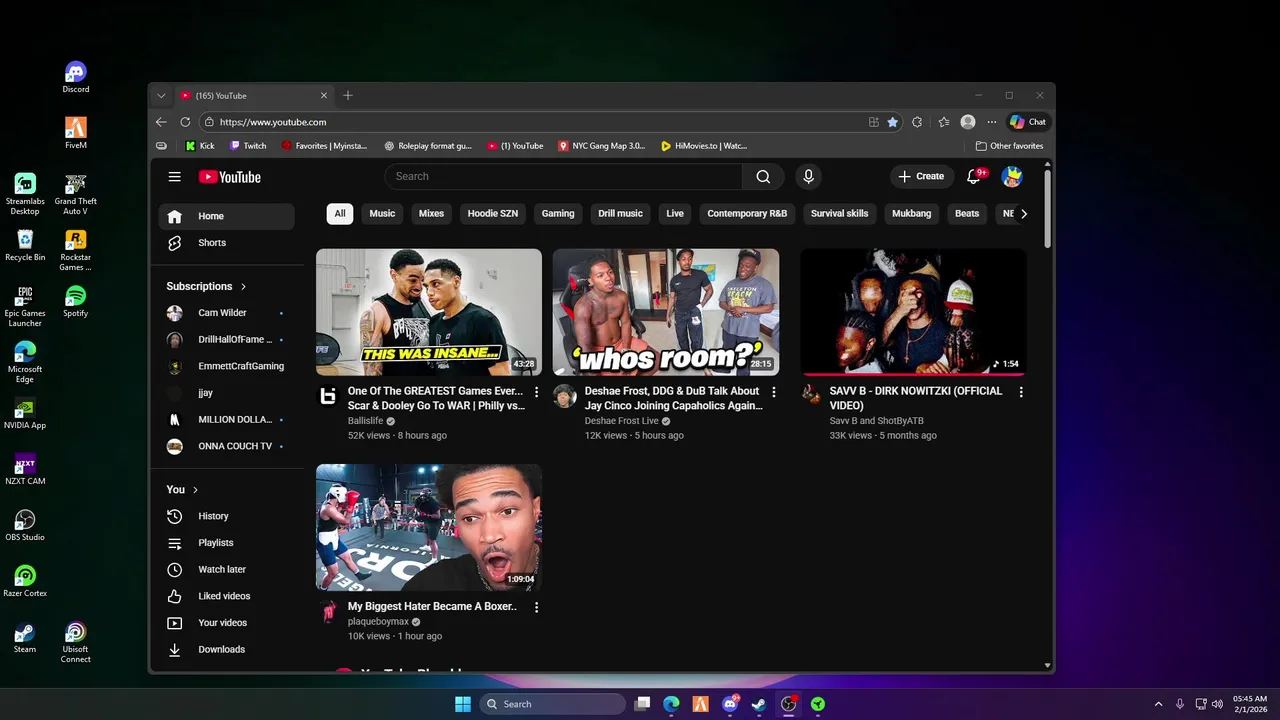The image size is (1280, 720).
Task: Open the YouTube hamburger guide menu
Action: click(x=175, y=177)
